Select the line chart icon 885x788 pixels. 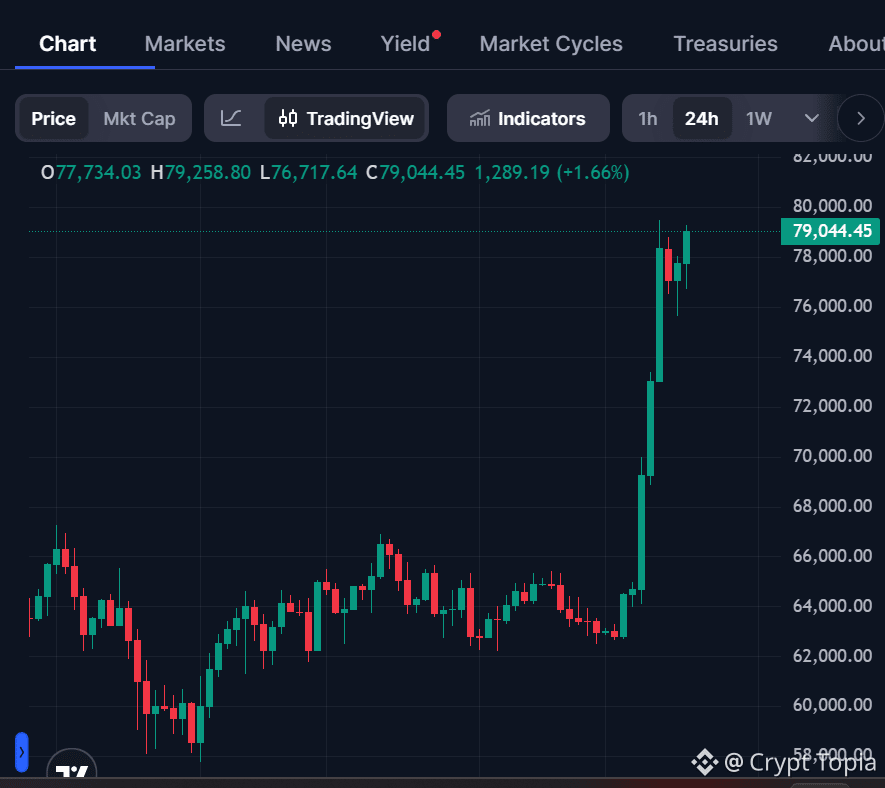coord(231,119)
